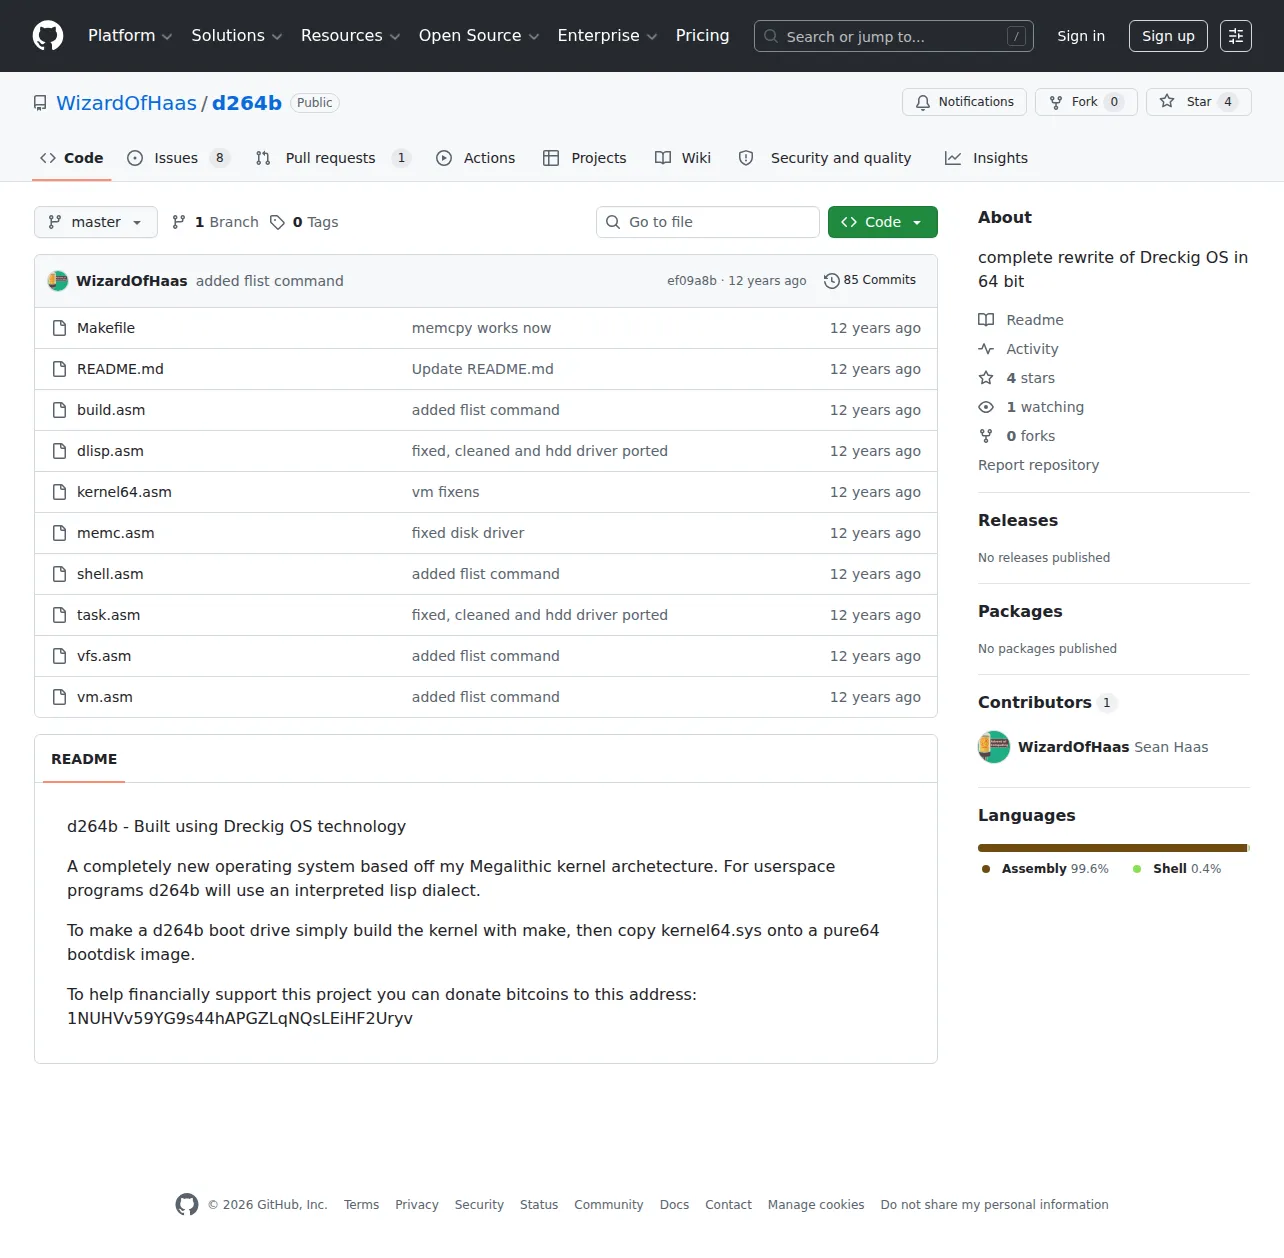Click the Makefile file icon
1284x1258 pixels.
[x=60, y=328]
